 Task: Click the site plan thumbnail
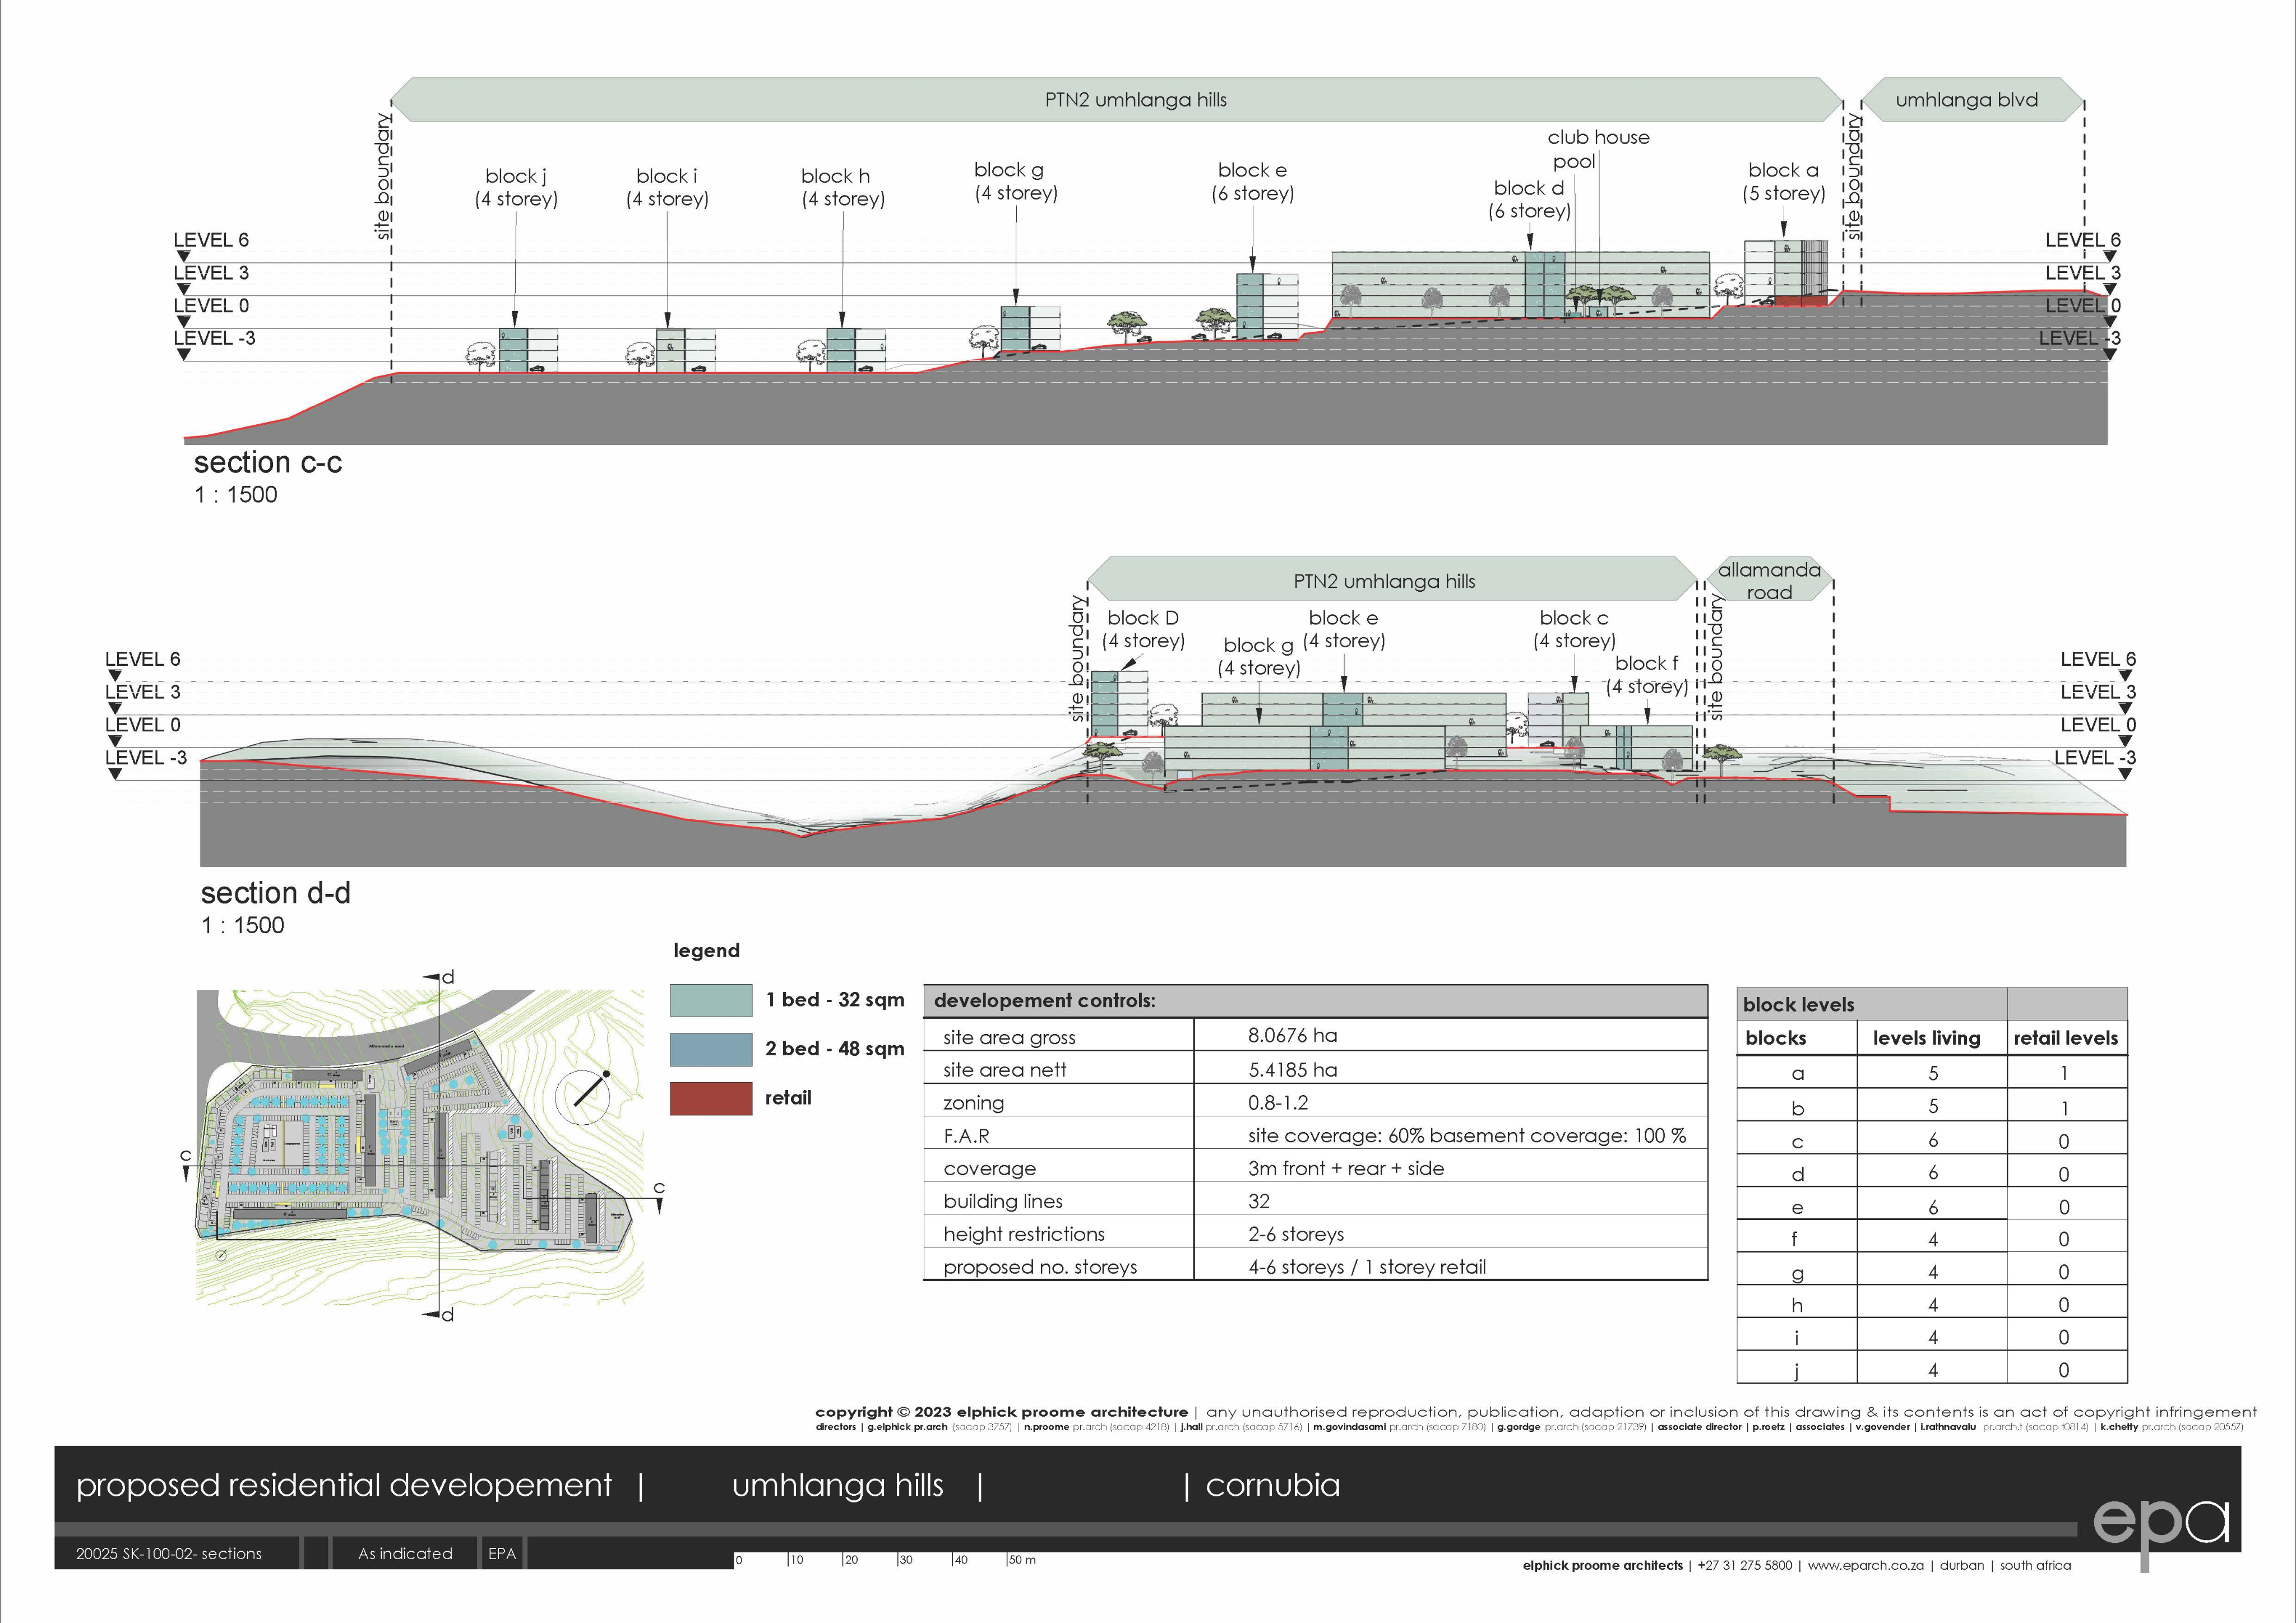(x=420, y=1146)
